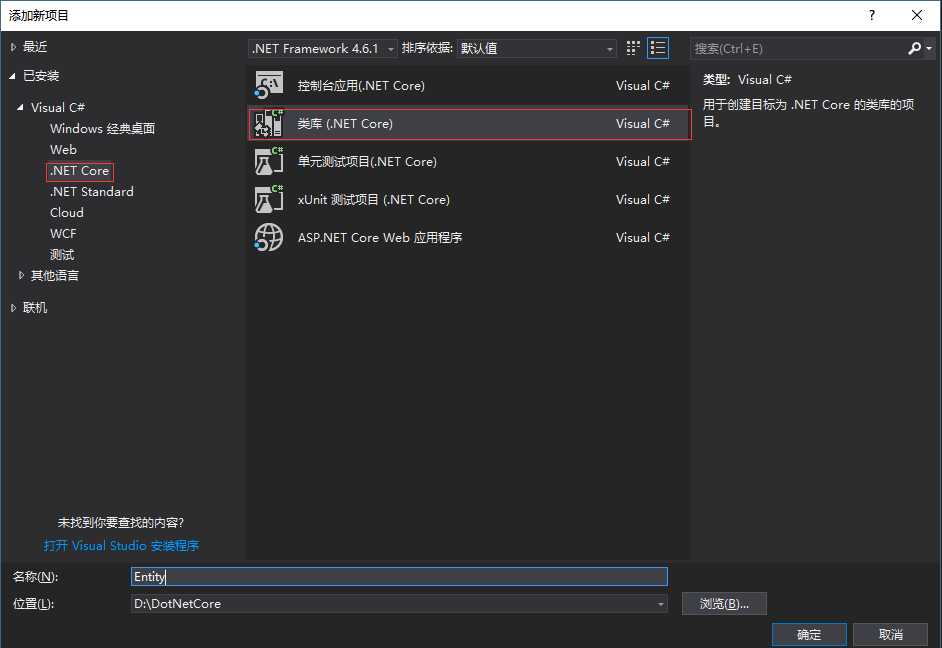Click the 搜索(Ctrl+E) search box

point(799,49)
